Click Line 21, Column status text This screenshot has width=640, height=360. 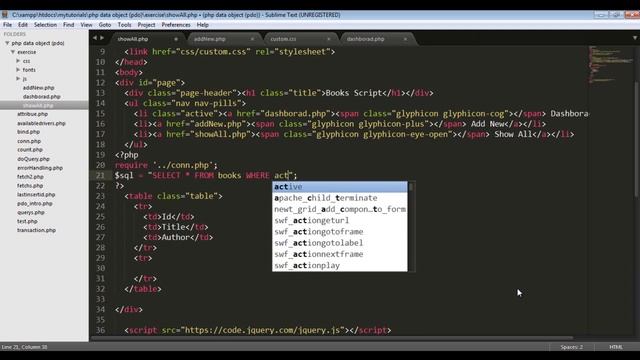[x=24, y=347]
